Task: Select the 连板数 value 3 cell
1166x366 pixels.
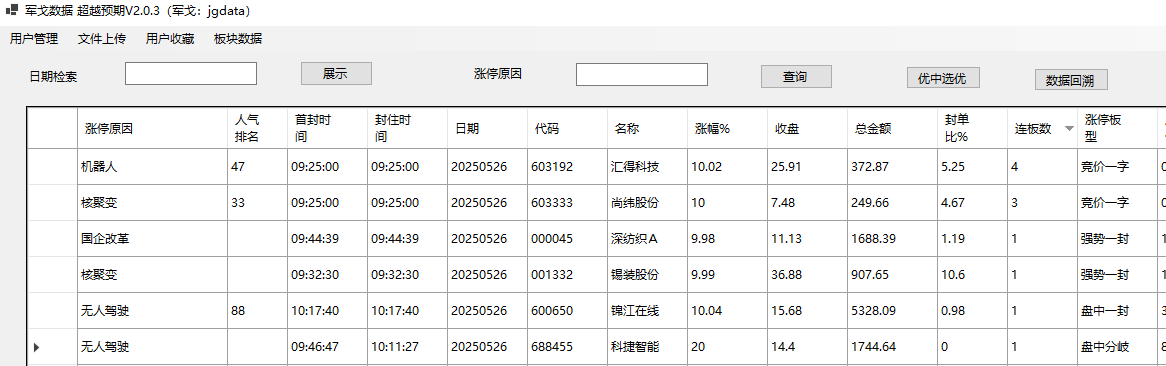Action: pos(1042,202)
